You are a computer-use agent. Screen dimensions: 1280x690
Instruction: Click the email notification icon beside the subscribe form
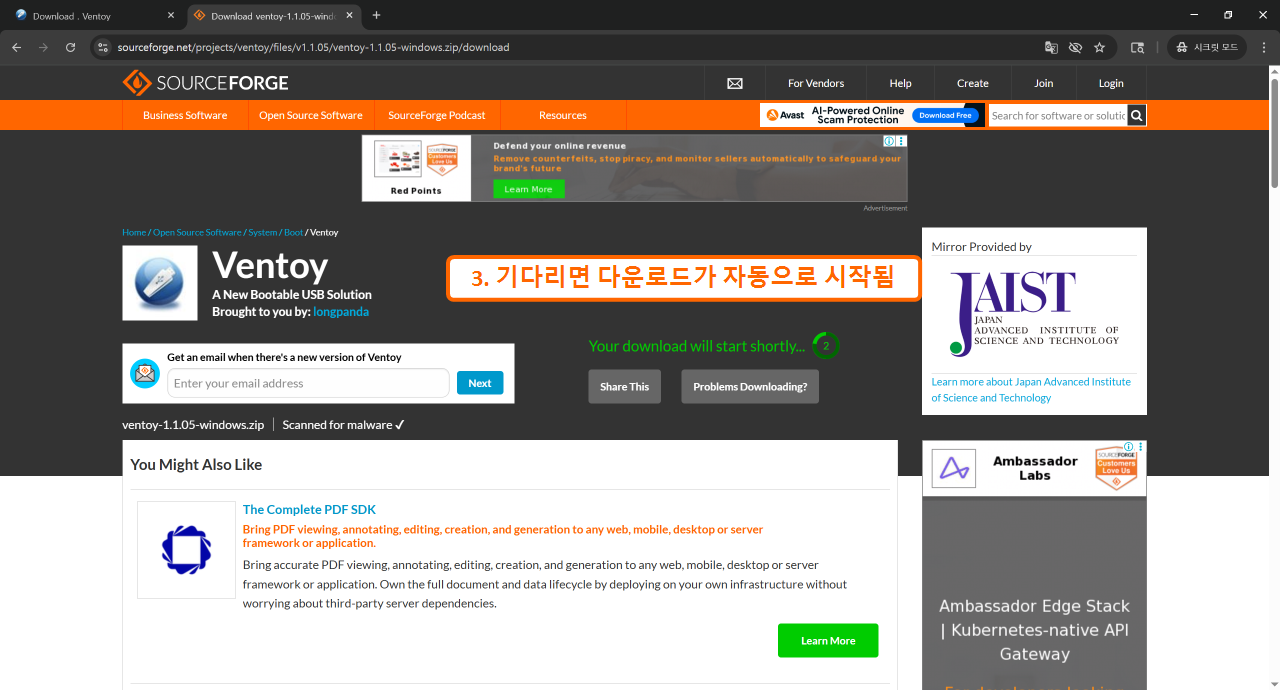(x=145, y=373)
